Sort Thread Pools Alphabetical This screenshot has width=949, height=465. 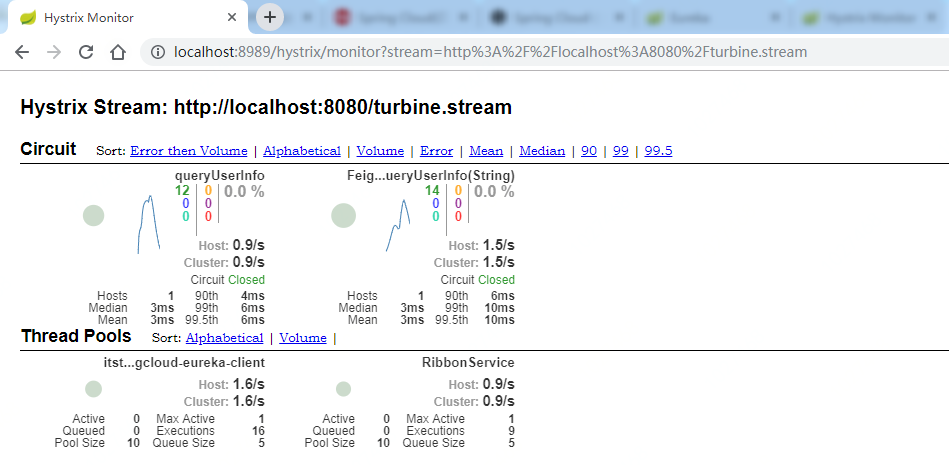coord(225,338)
